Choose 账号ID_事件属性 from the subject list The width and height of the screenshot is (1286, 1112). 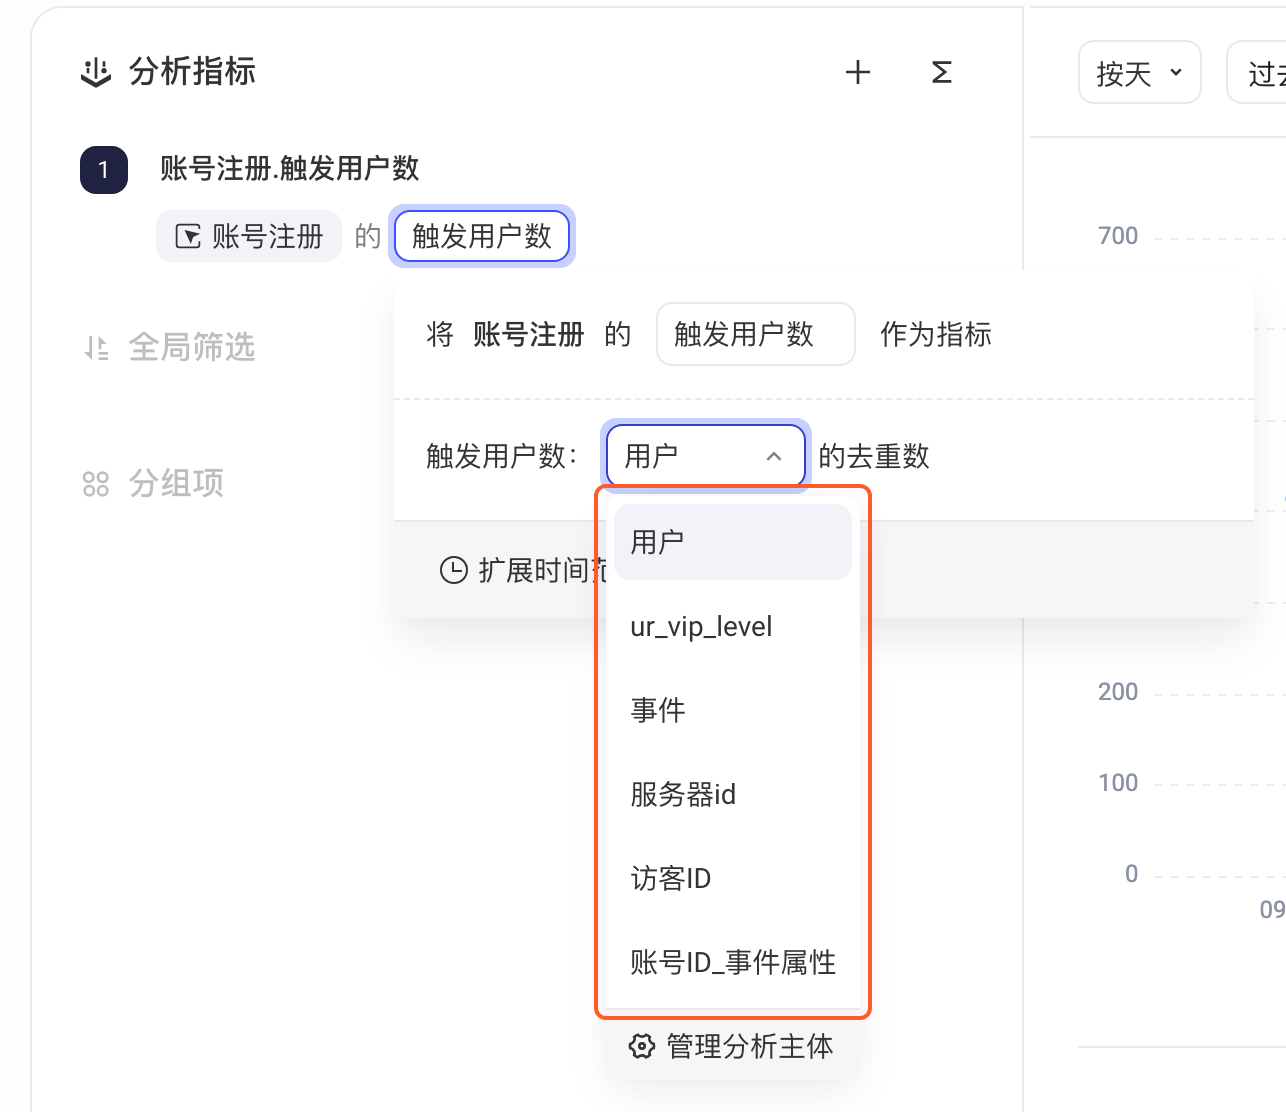733,962
